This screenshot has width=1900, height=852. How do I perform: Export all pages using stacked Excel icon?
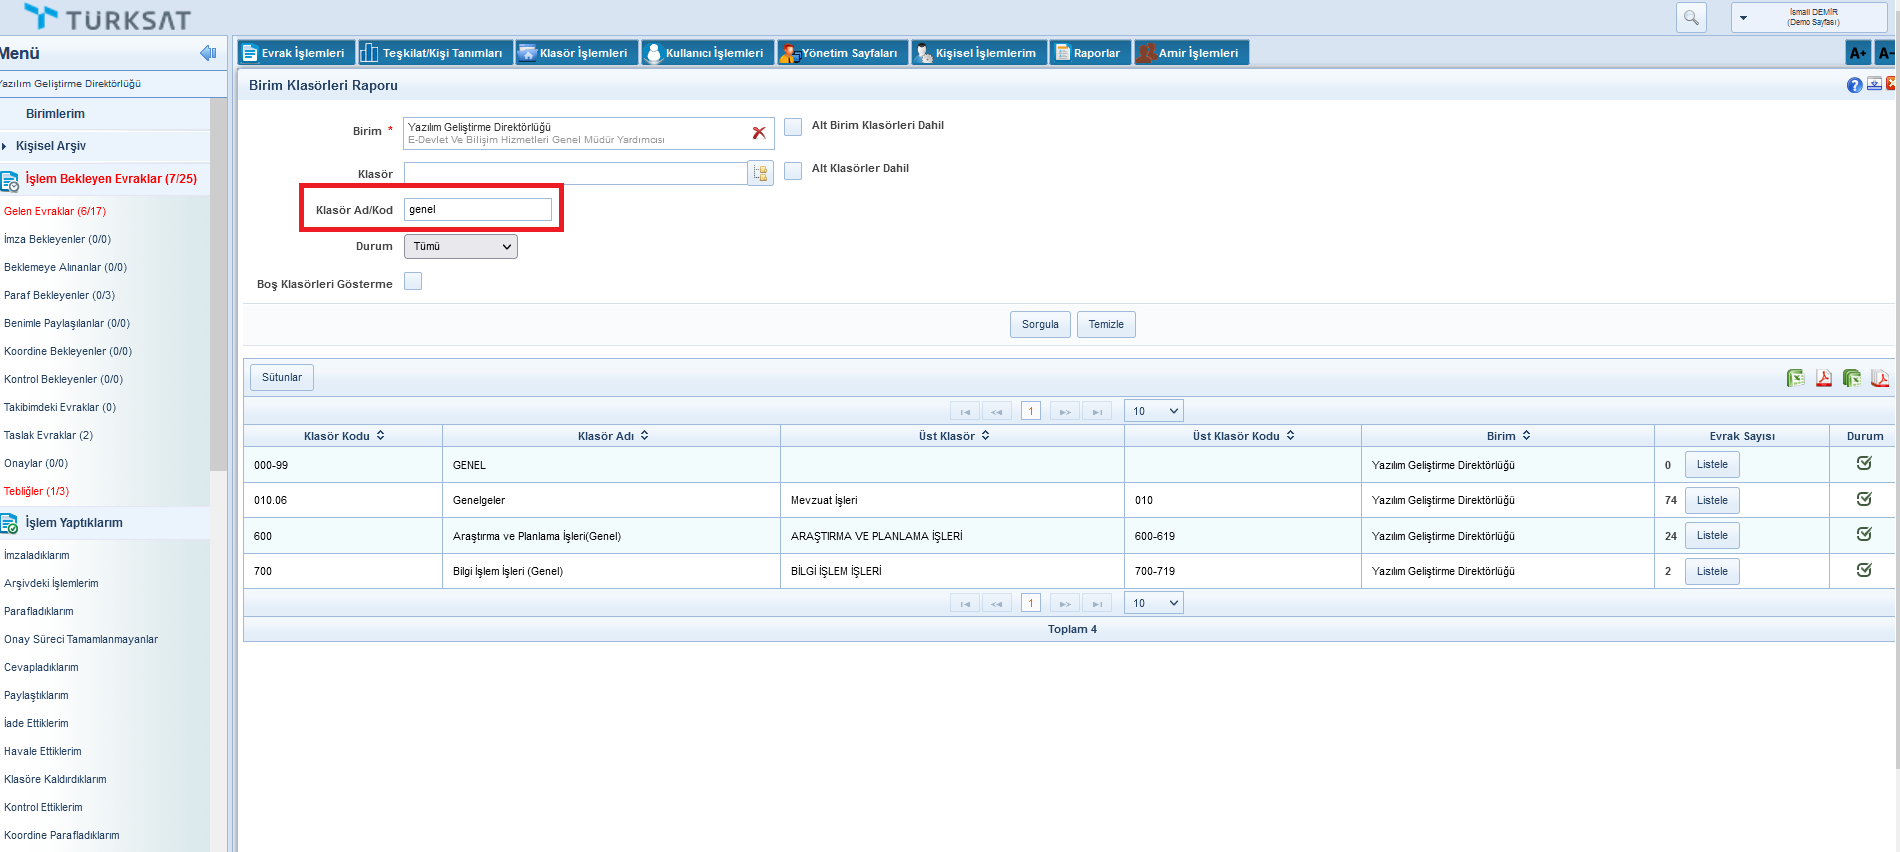click(1852, 378)
